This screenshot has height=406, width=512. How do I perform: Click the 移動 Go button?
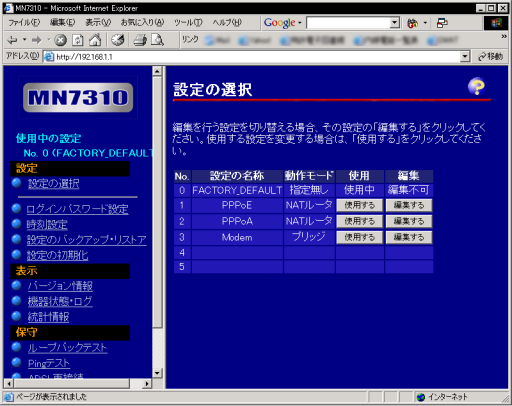490,57
